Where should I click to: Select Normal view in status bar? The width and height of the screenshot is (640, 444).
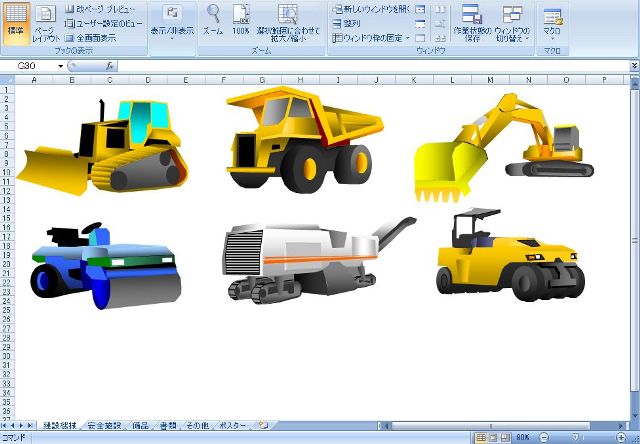[x=481, y=438]
